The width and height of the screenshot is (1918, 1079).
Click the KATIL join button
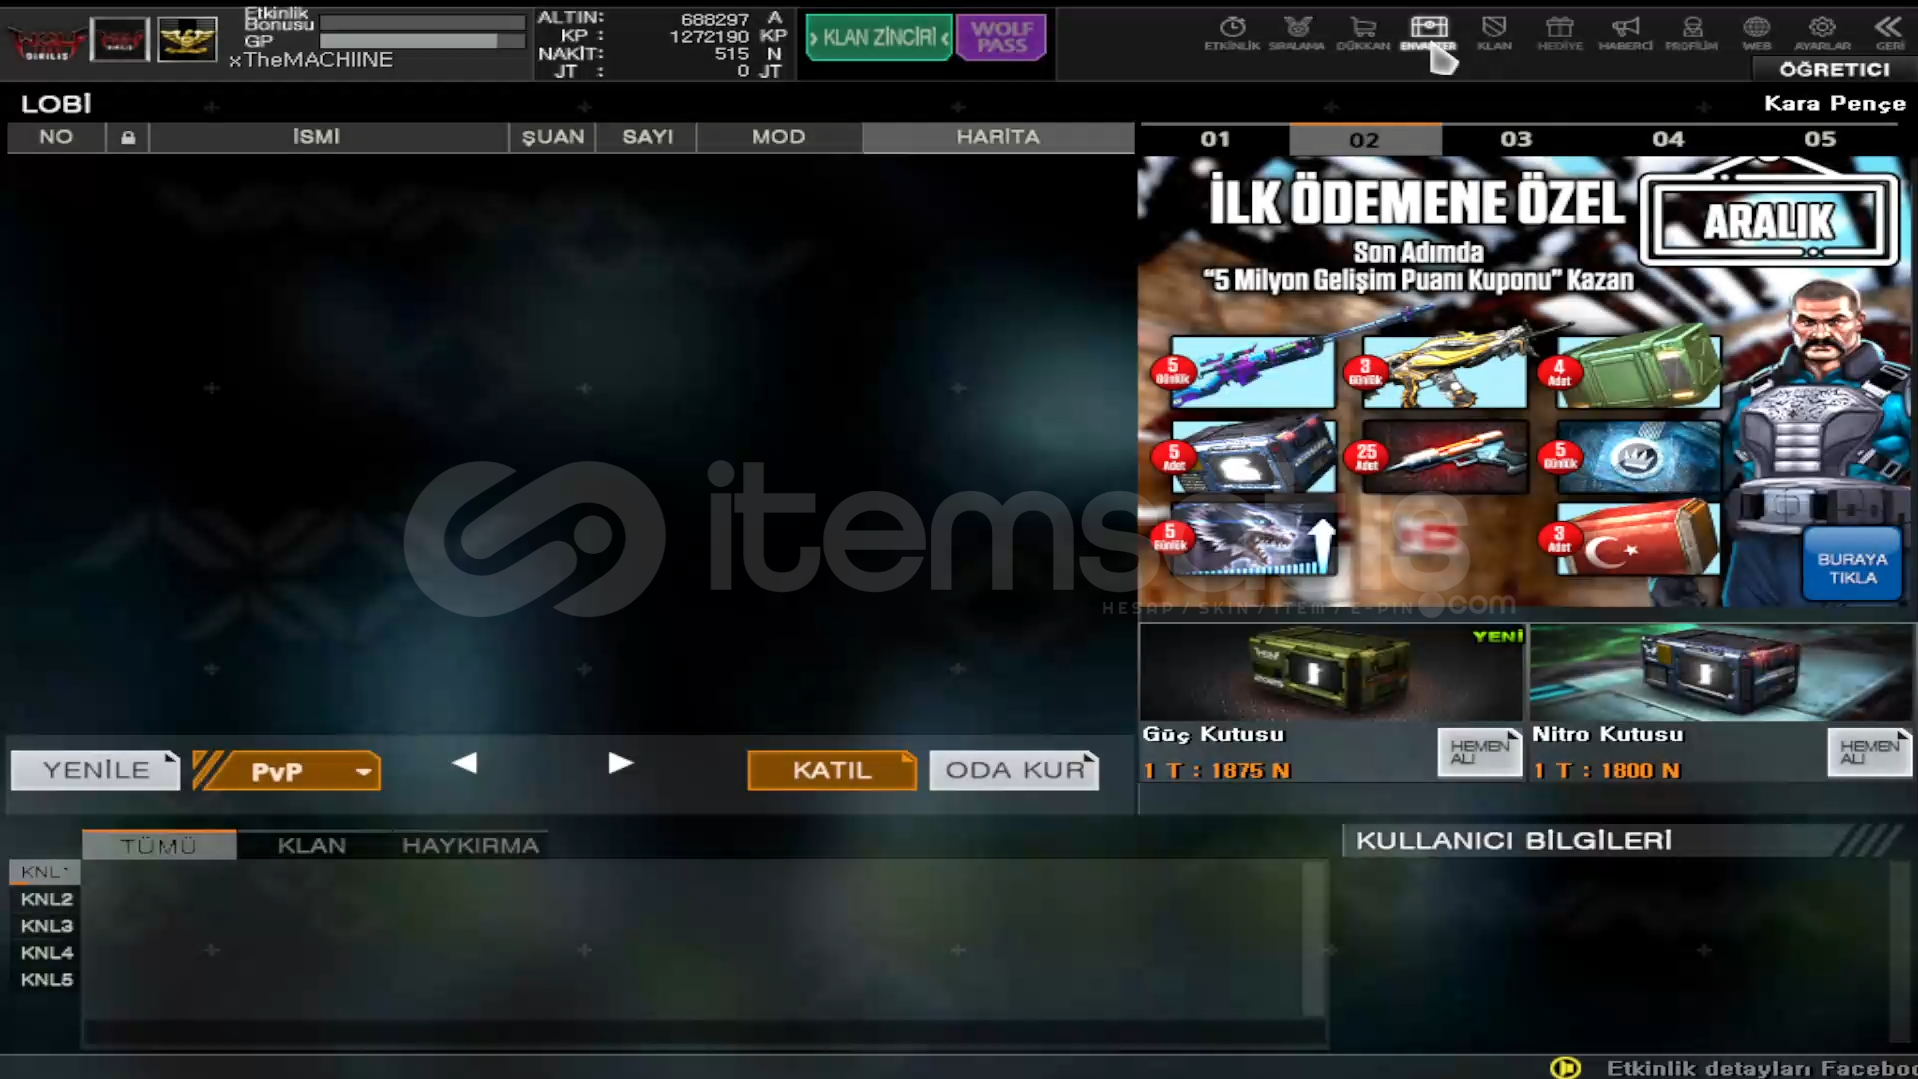pyautogui.click(x=832, y=770)
